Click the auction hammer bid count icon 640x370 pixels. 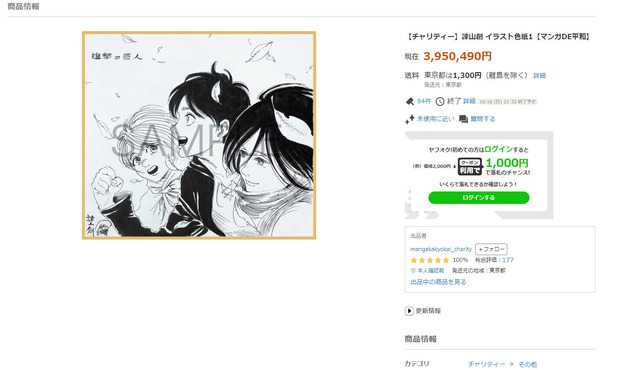coord(410,101)
